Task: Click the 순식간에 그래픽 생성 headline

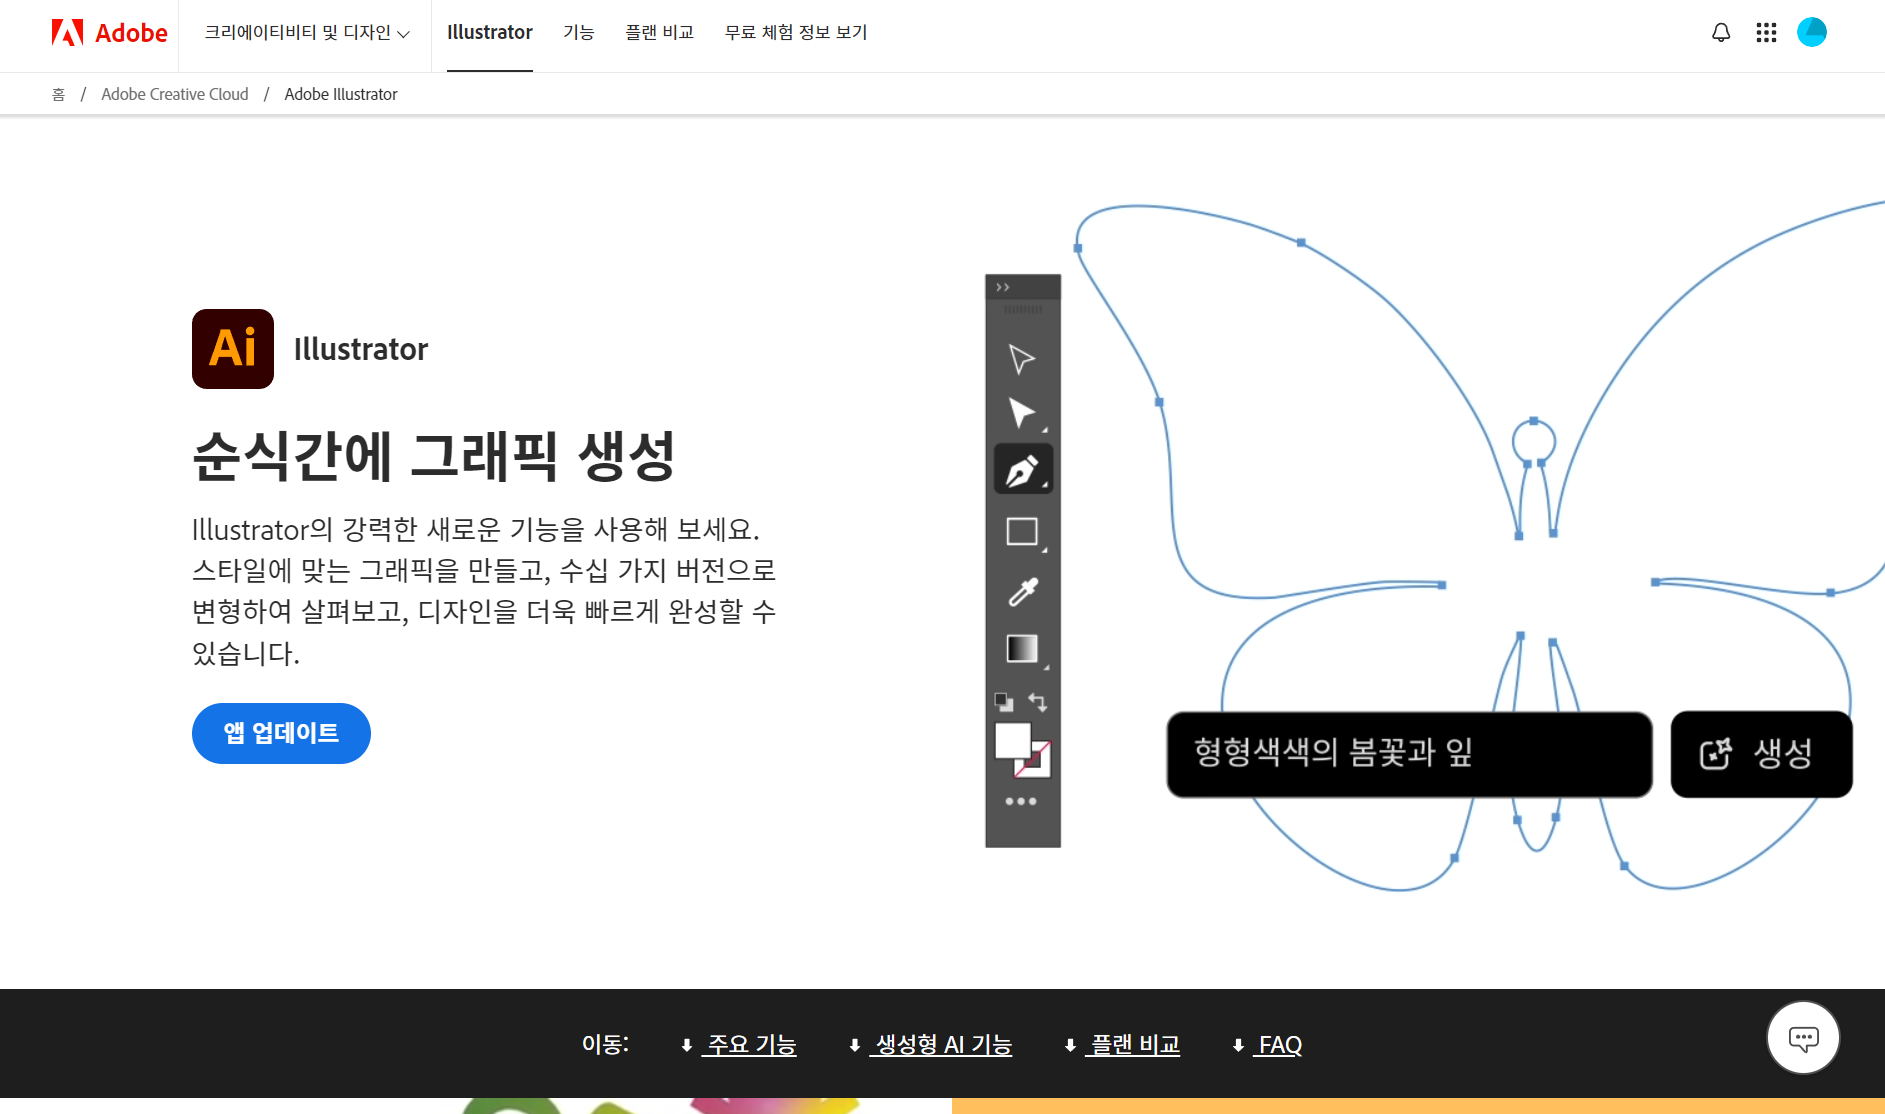Action: 434,456
